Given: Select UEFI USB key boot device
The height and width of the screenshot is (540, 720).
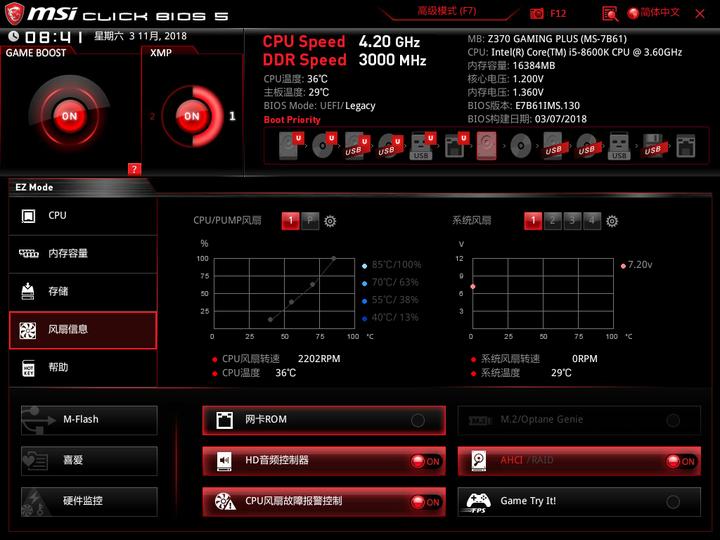Looking at the screenshot, I should [x=422, y=146].
